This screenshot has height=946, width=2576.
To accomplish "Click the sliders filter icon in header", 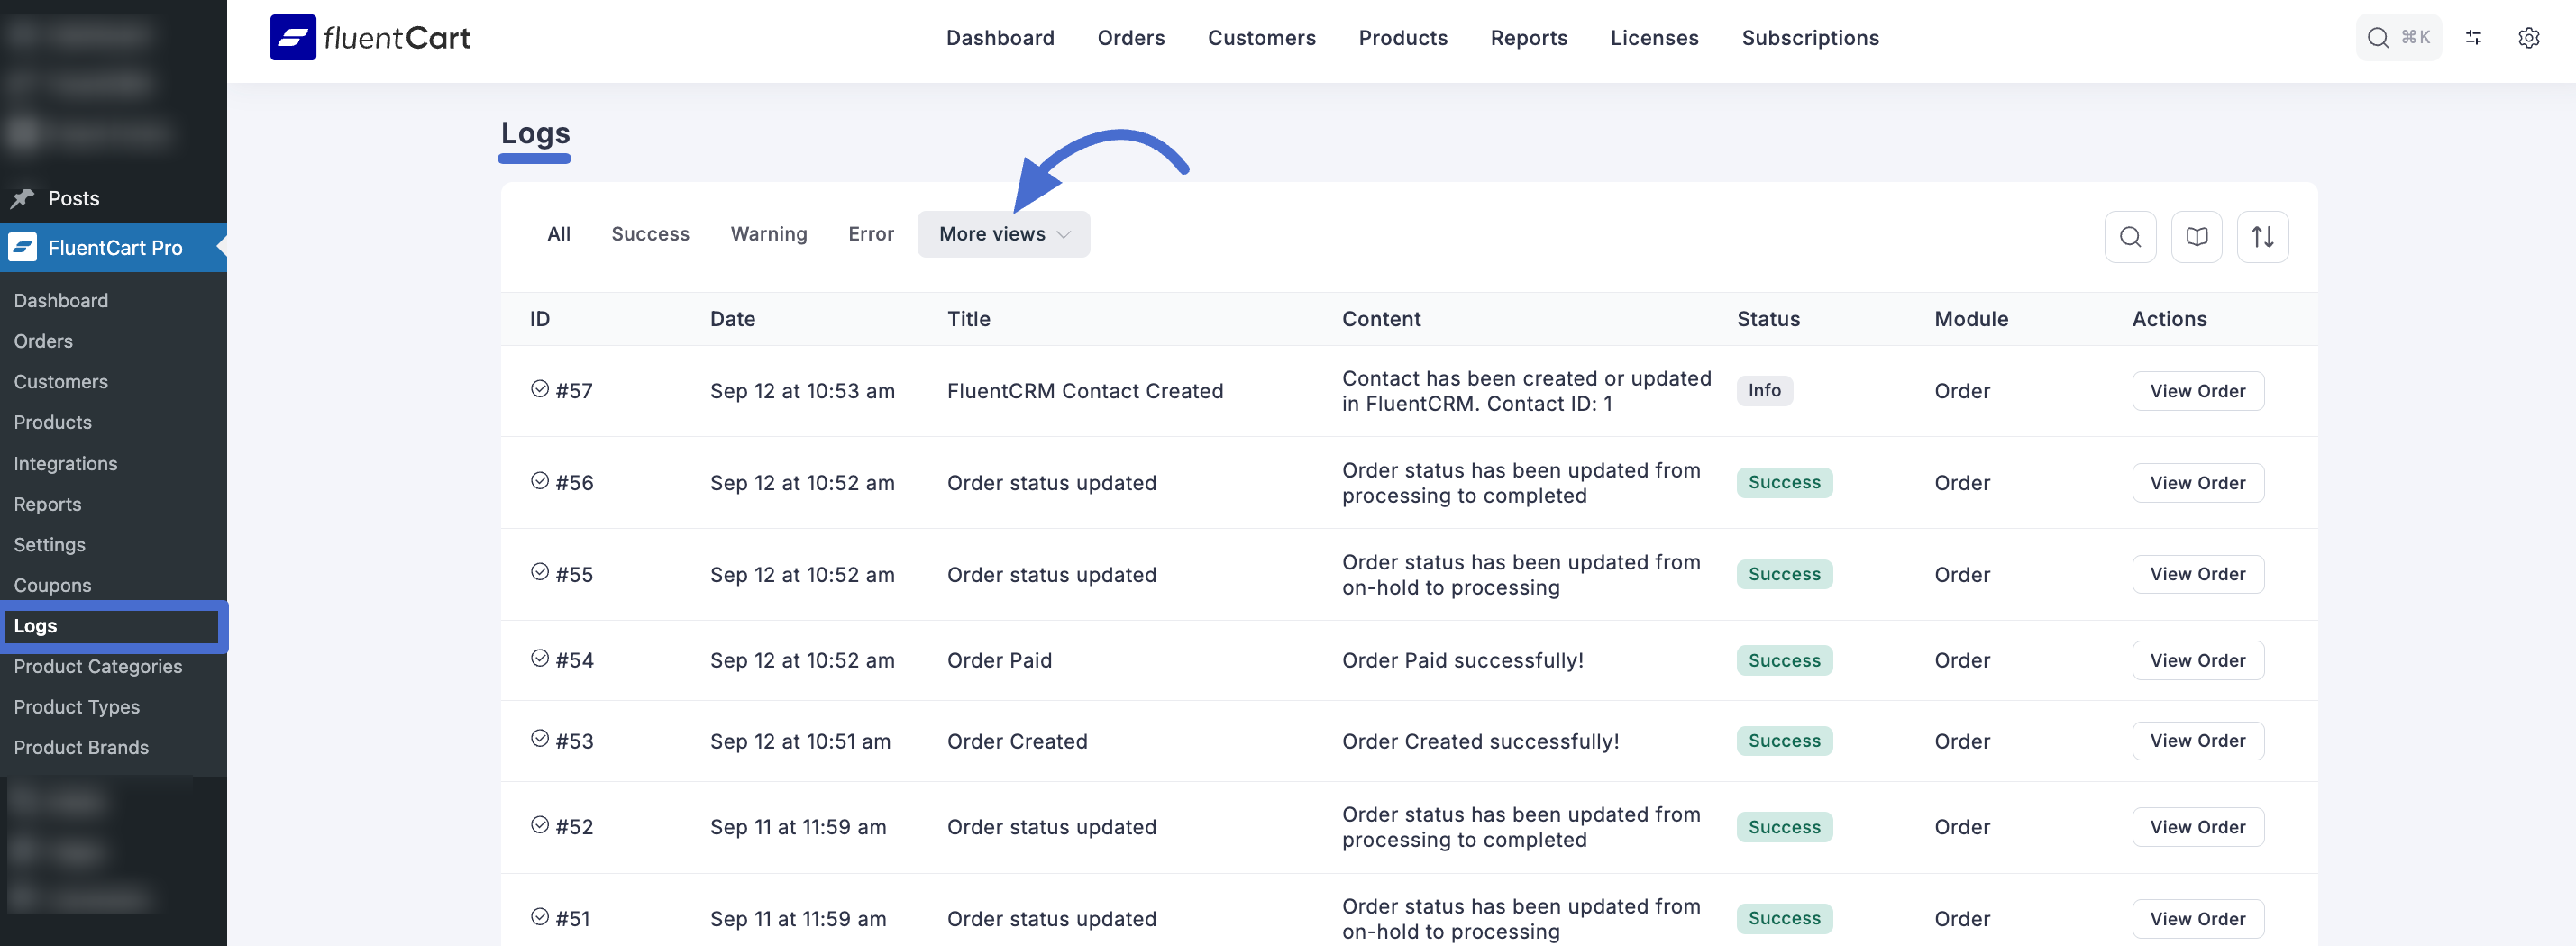I will coord(2473,38).
